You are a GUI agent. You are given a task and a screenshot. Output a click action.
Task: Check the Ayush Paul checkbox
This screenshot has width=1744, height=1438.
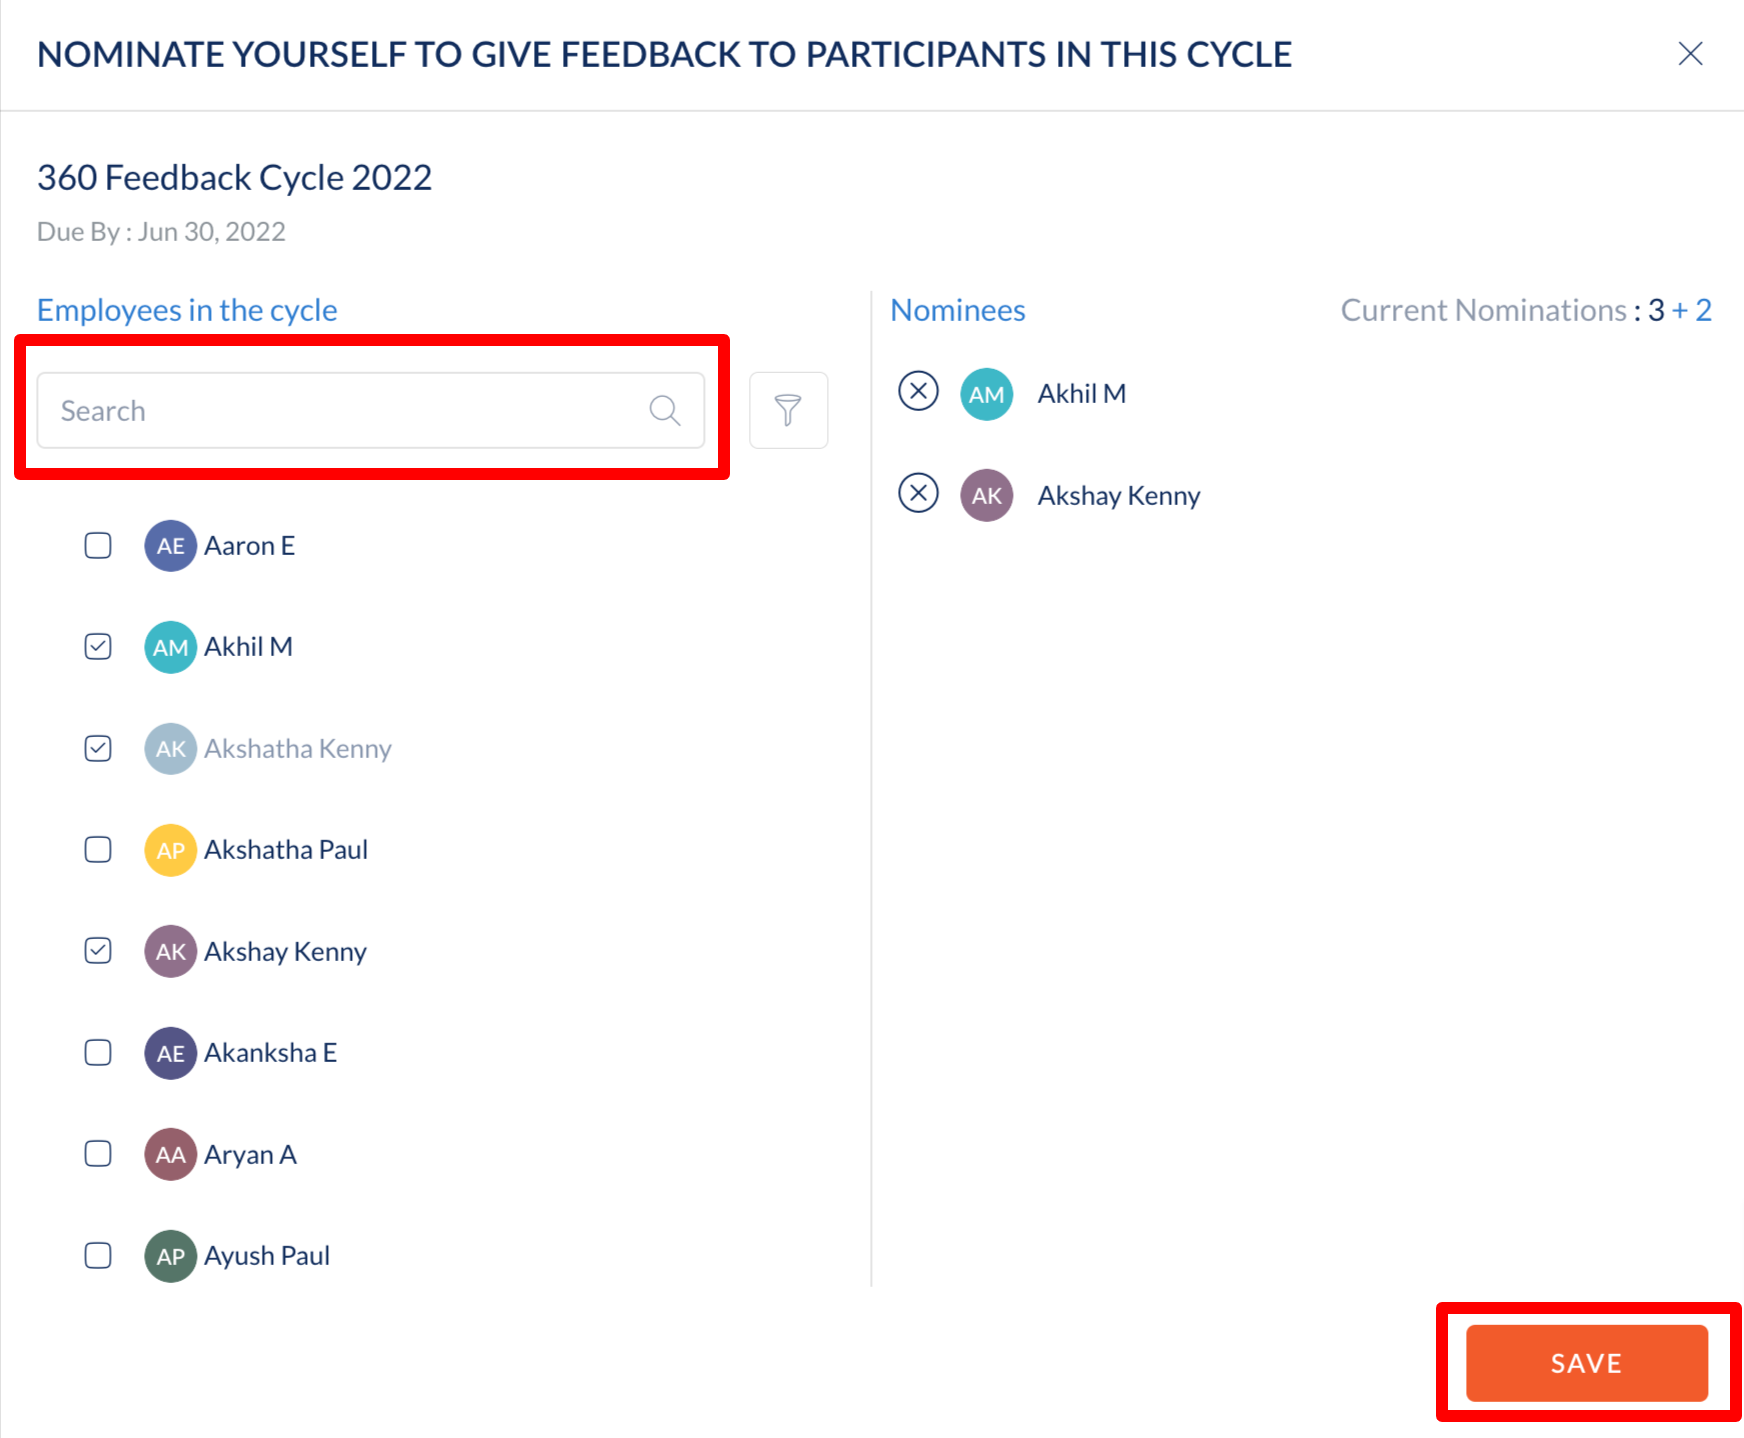[98, 1255]
